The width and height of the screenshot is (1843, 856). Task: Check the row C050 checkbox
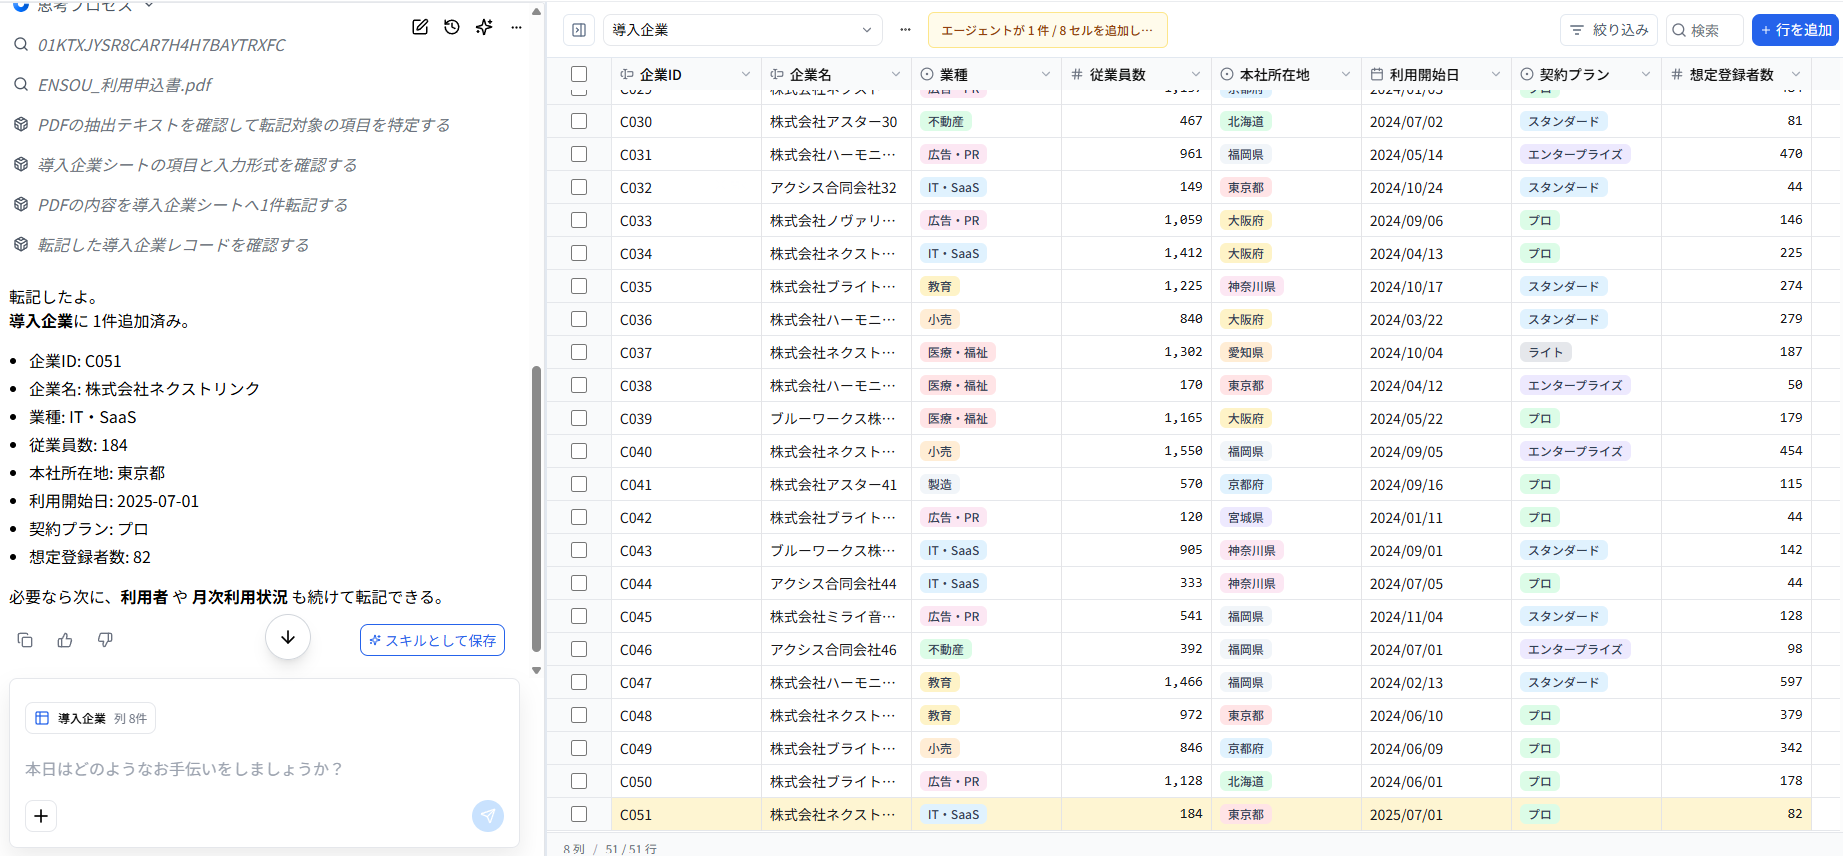579,781
